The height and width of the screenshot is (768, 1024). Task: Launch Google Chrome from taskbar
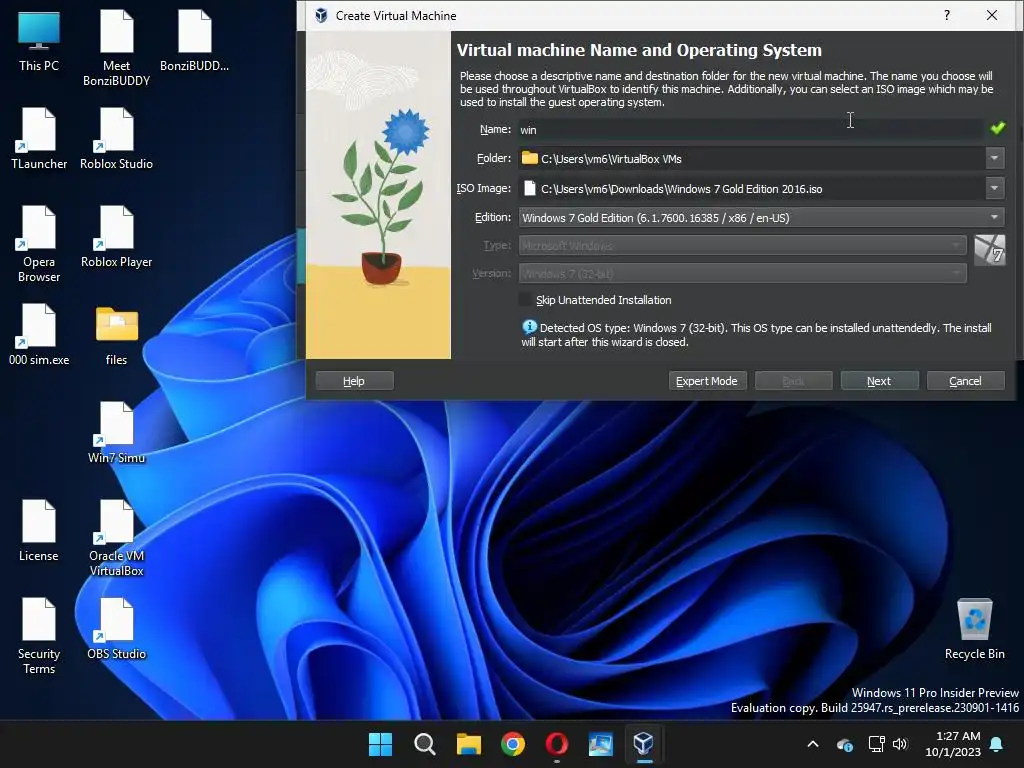pos(513,744)
